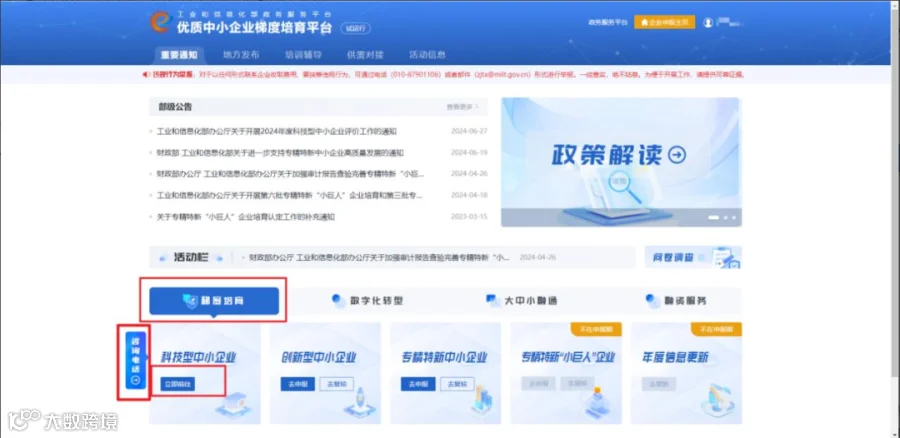The height and width of the screenshot is (438, 900).
Task: Click 去申报 under 创新型中小企业
Action: (x=297, y=384)
